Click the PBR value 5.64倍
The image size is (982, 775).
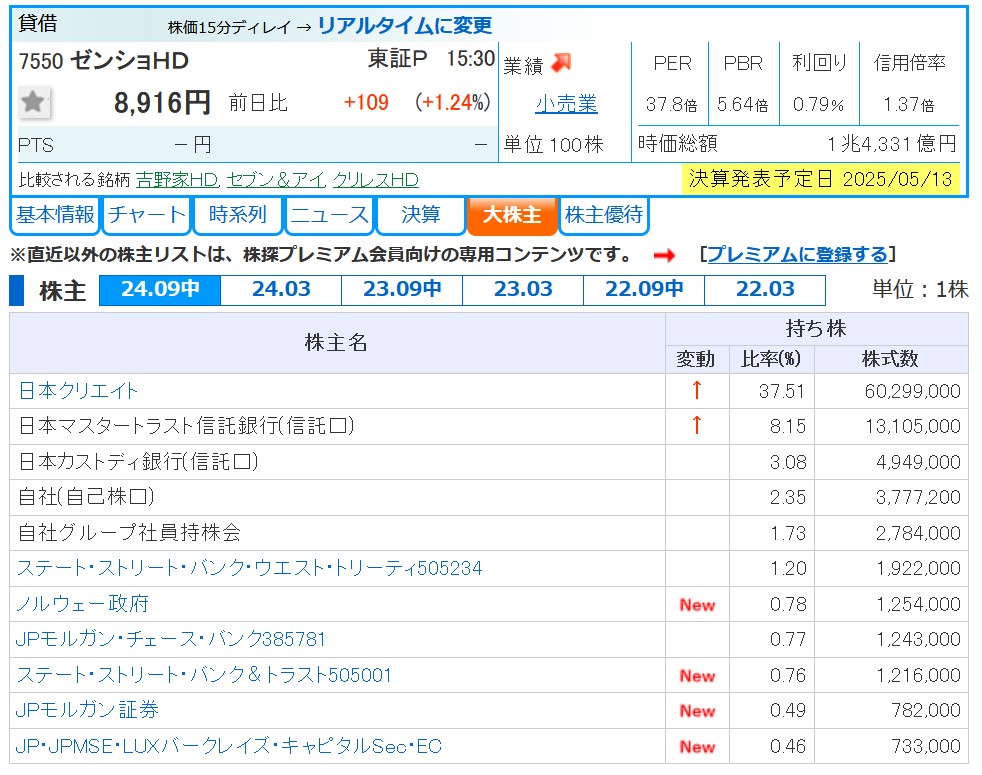[743, 104]
